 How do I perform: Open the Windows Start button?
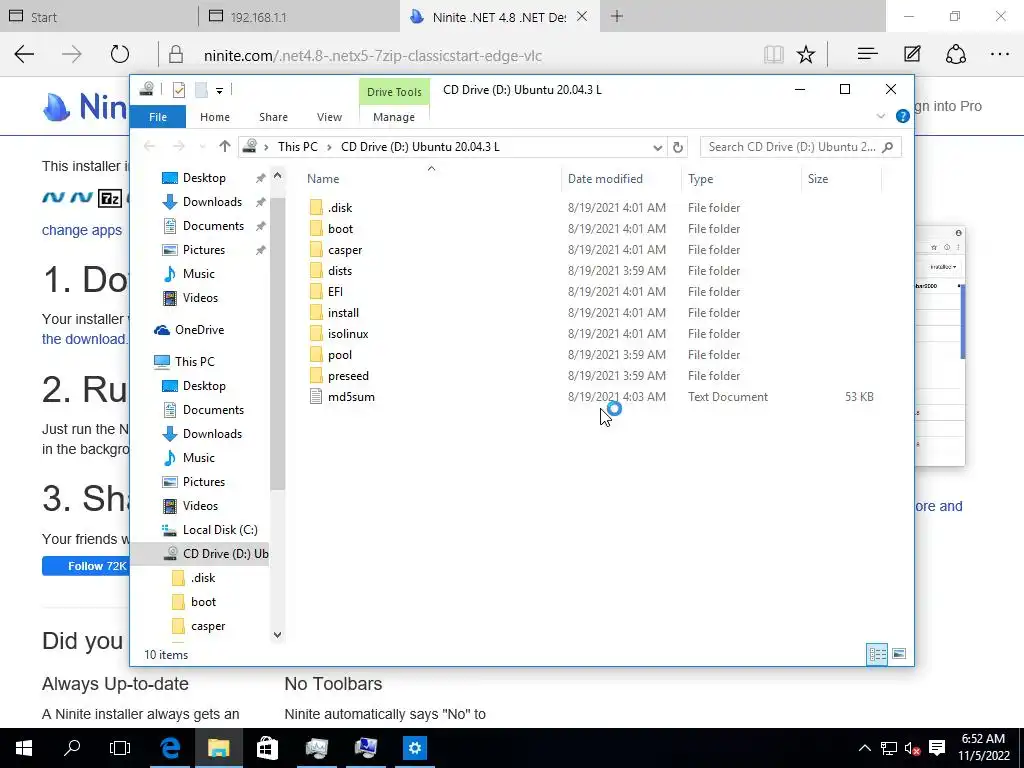24,748
